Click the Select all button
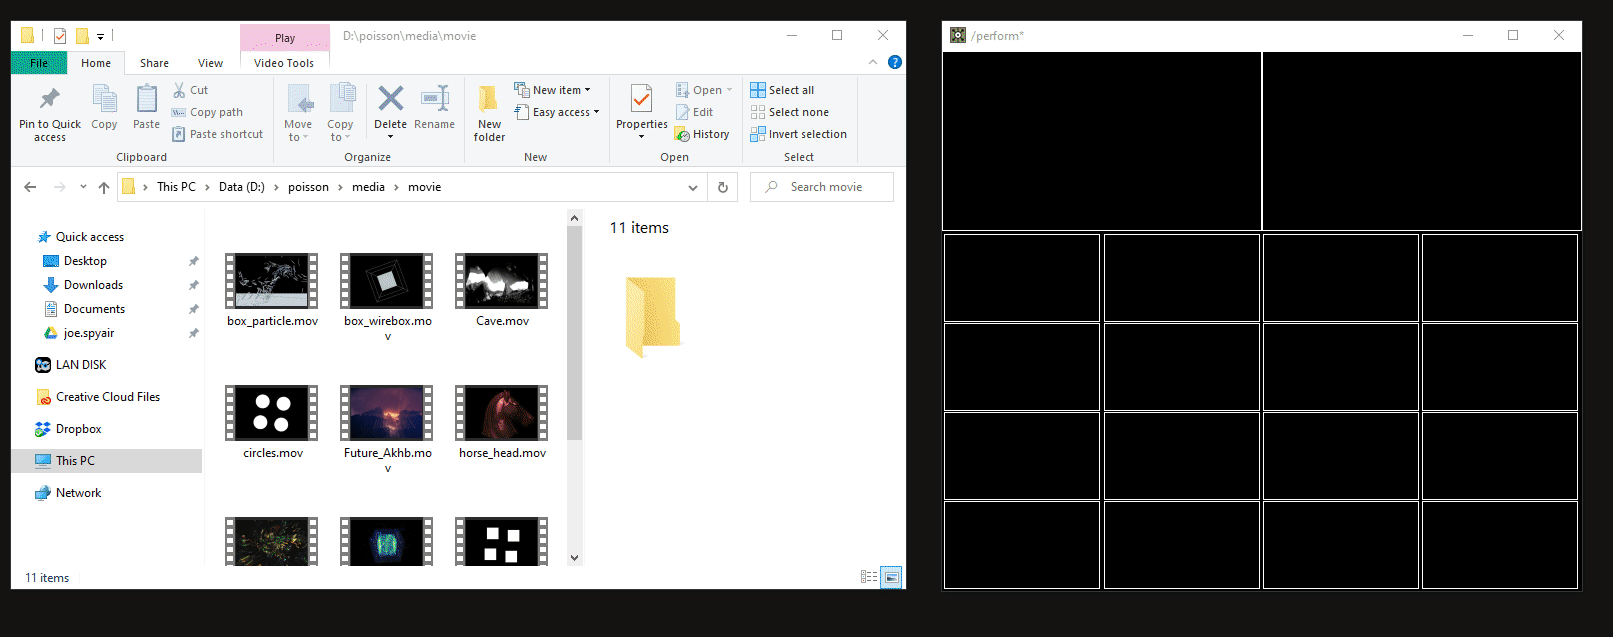Screen dimensions: 1613x637 [782, 90]
